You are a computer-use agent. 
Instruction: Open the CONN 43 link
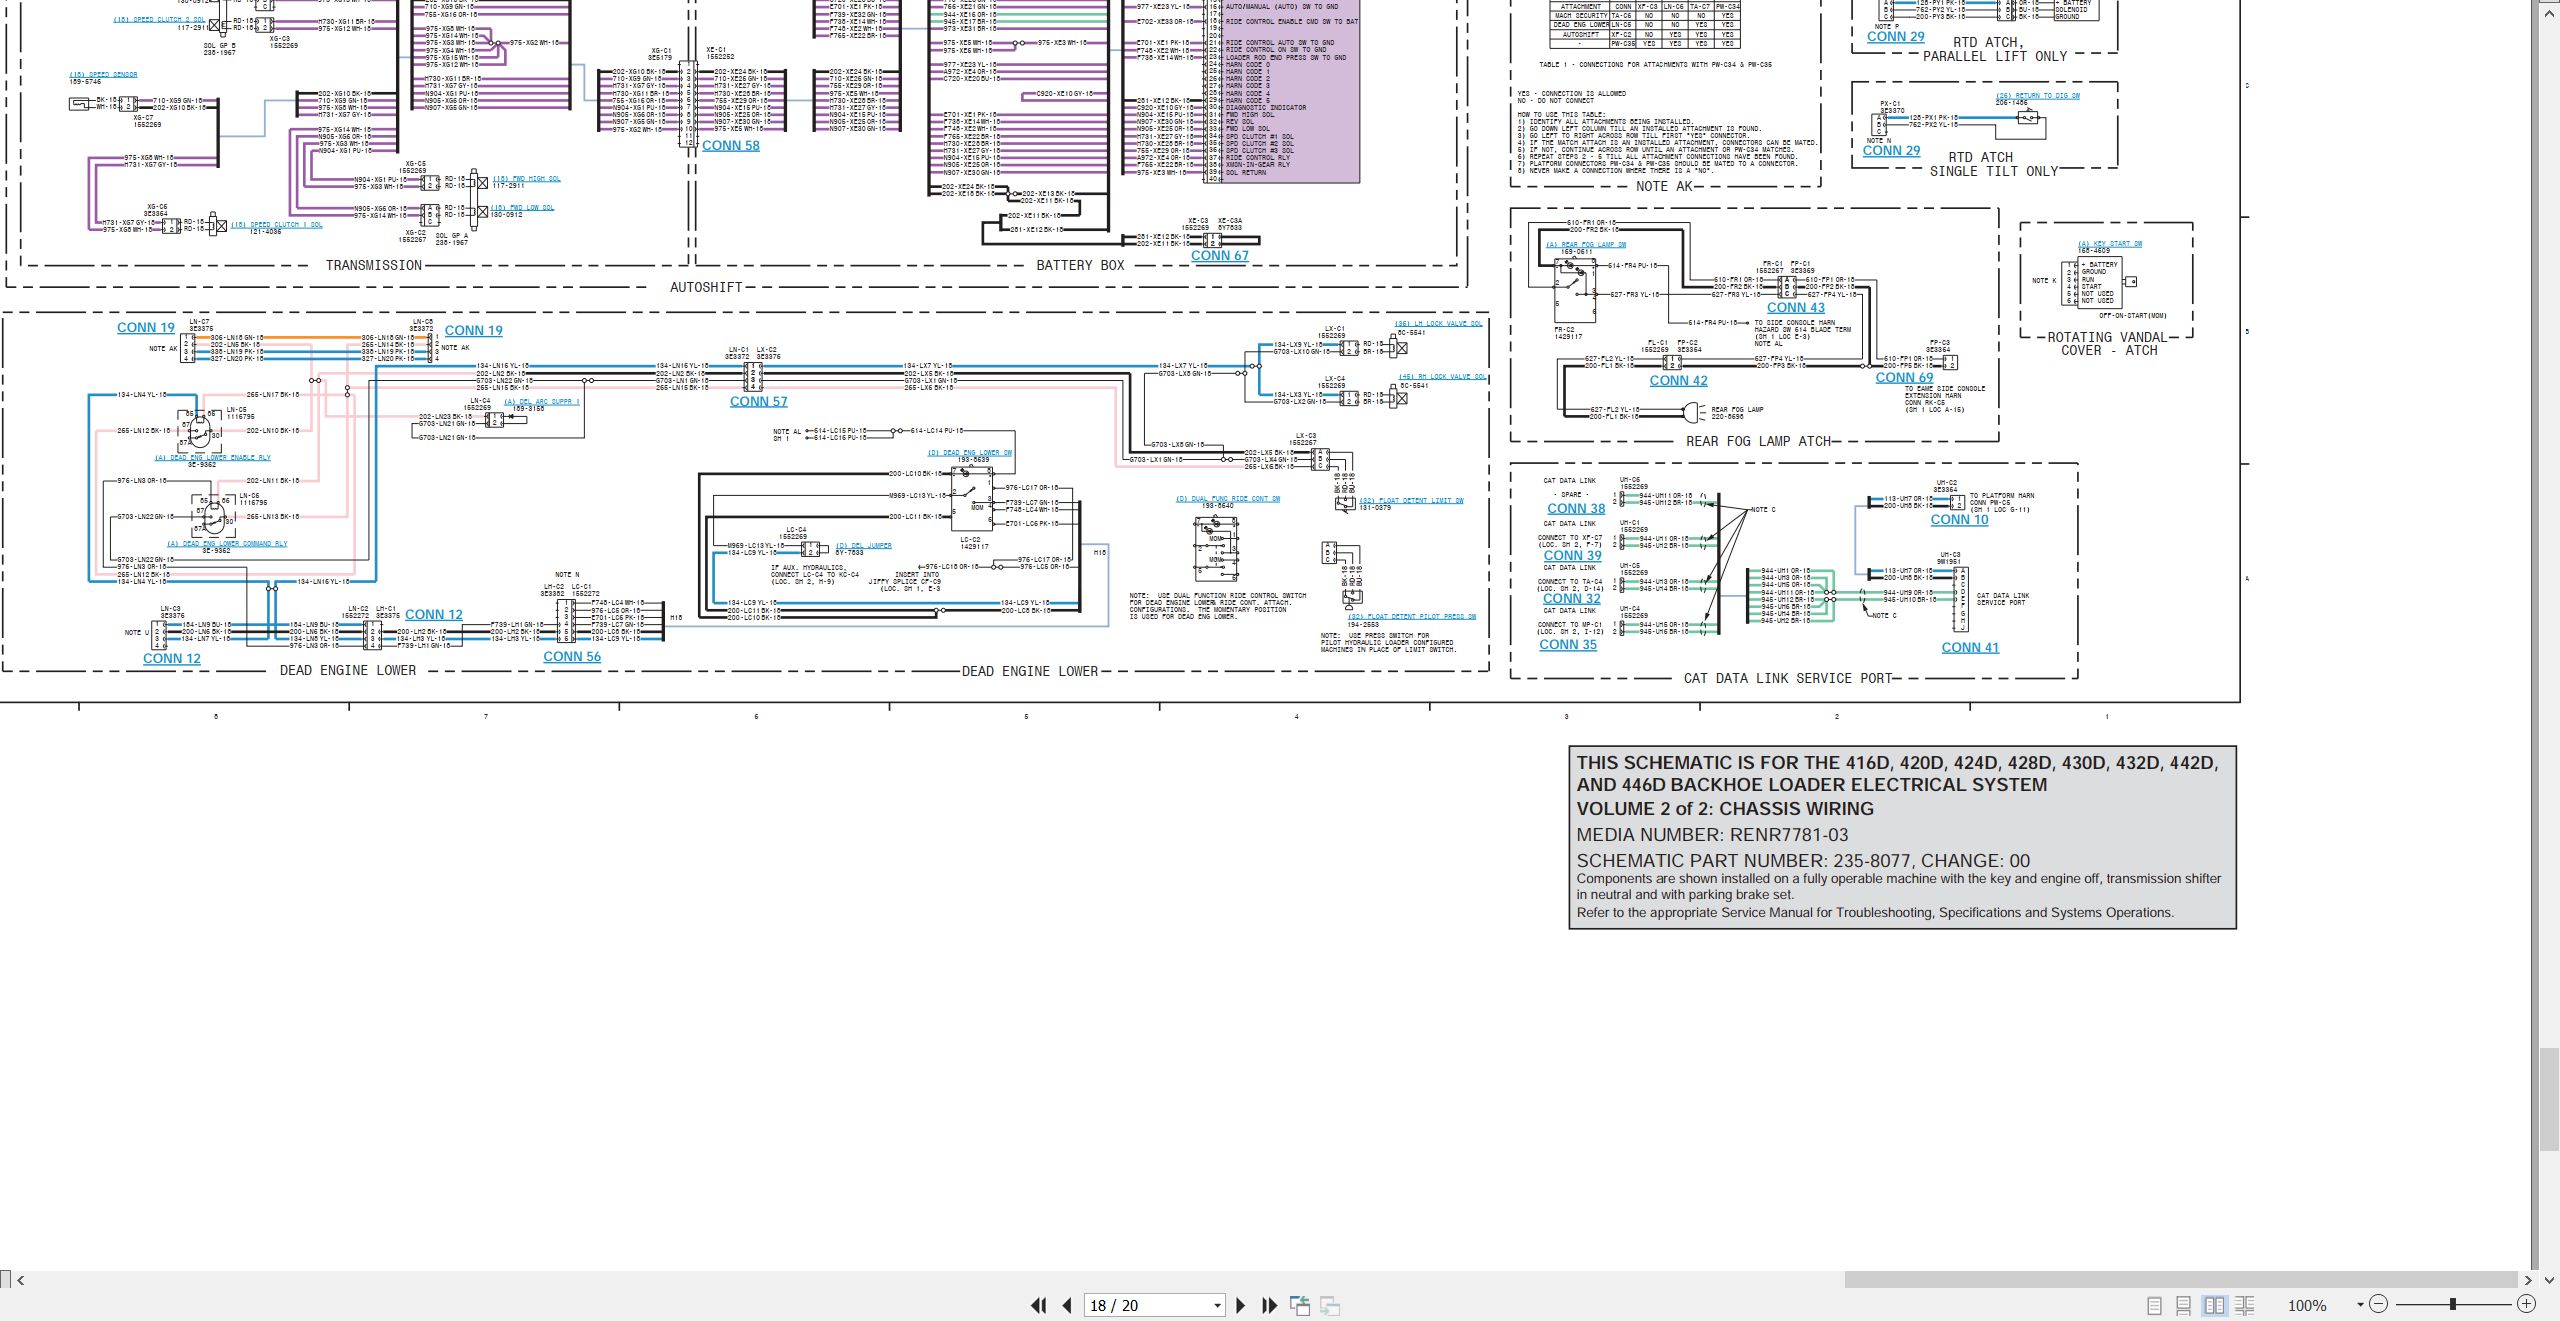click(x=1795, y=308)
